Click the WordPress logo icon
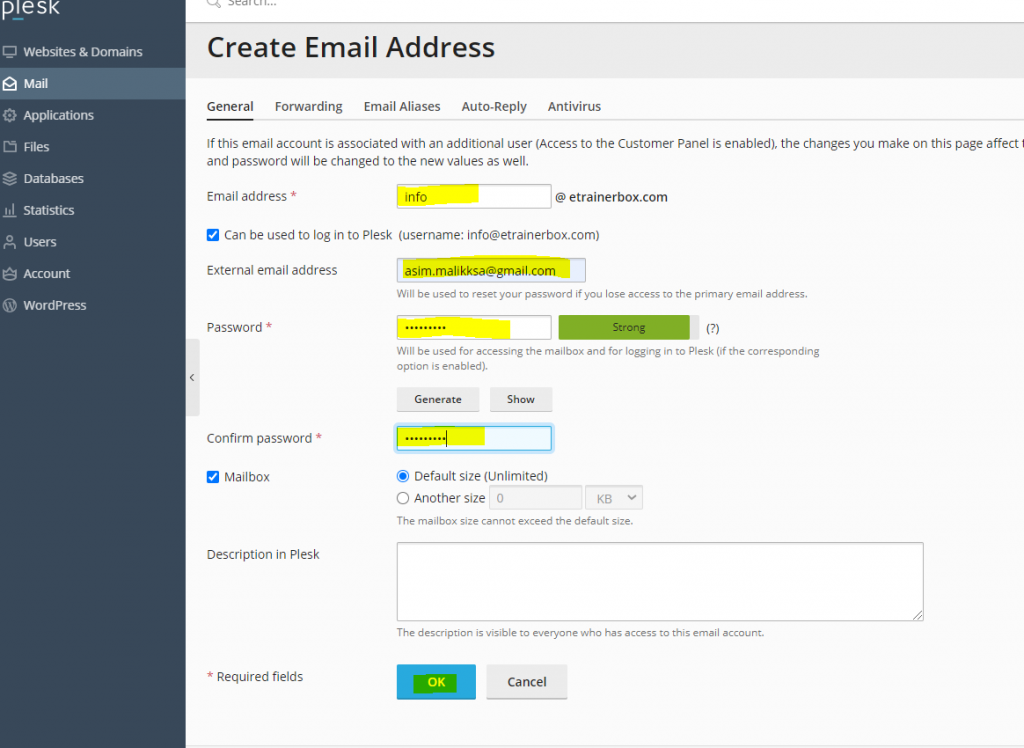This screenshot has width=1024, height=748. [10, 305]
